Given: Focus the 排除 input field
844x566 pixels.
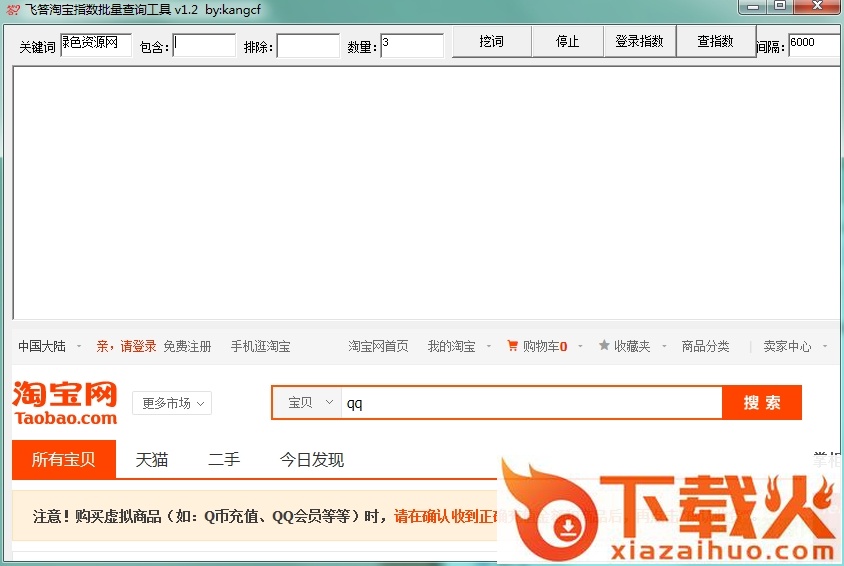Looking at the screenshot, I should tap(308, 46).
